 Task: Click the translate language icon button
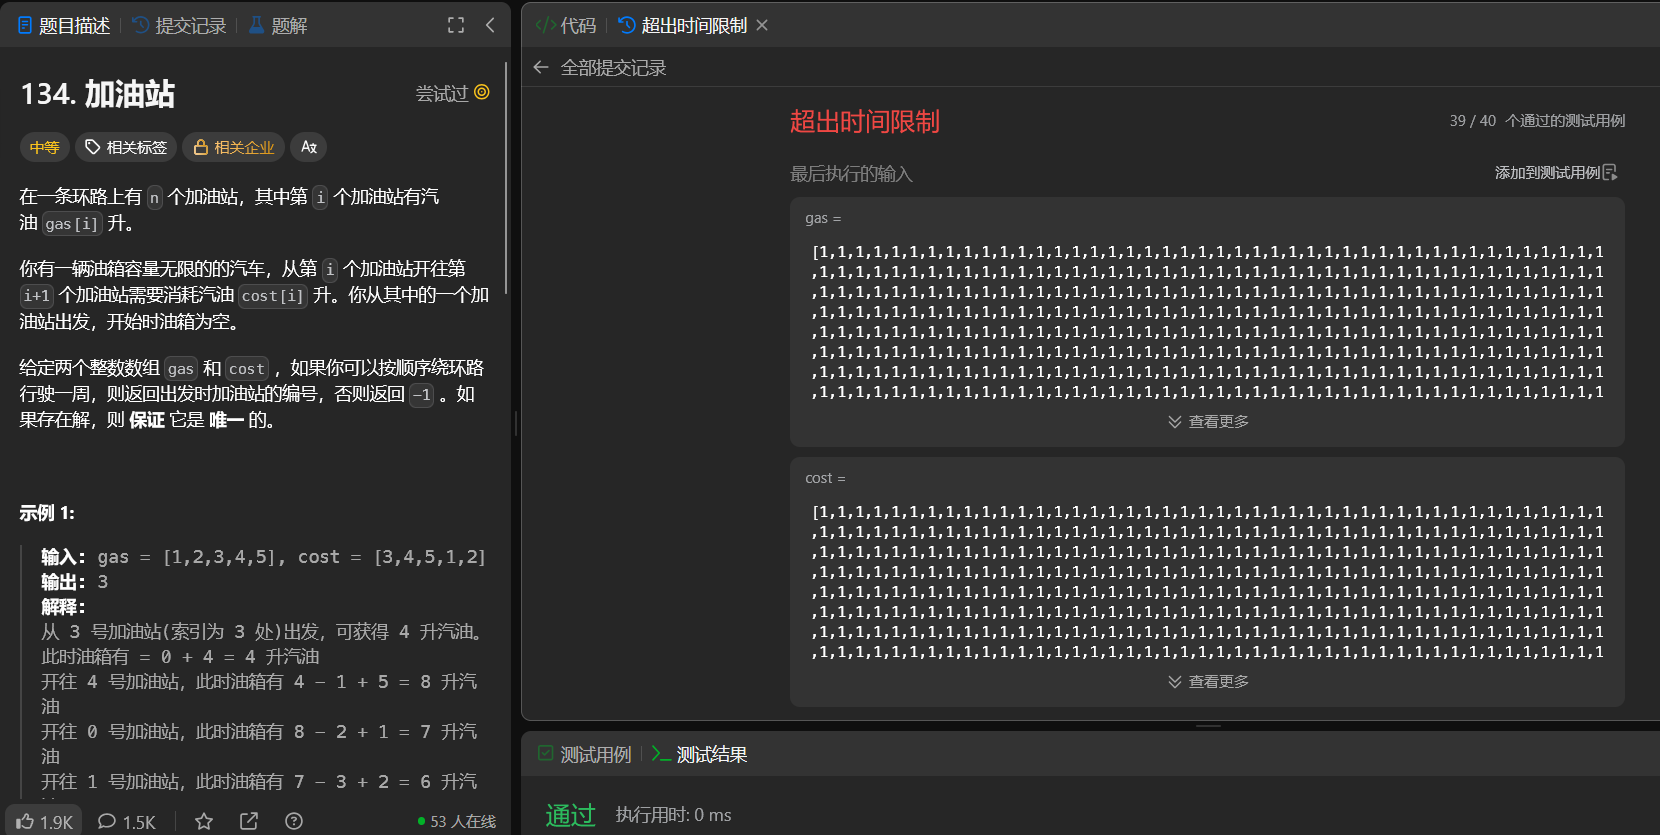point(308,147)
